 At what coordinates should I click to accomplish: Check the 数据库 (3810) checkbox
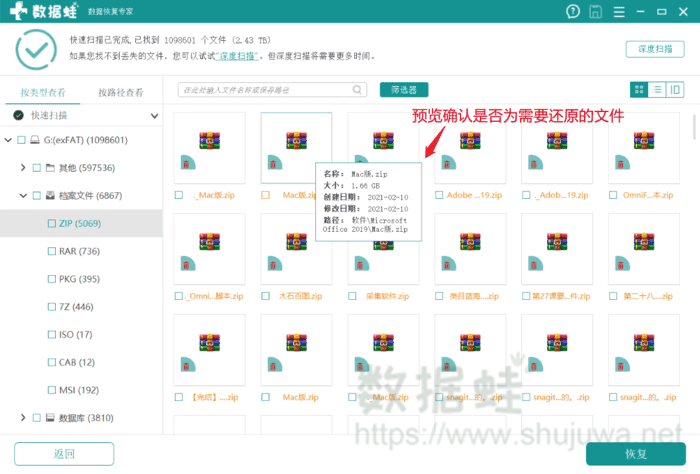37,418
